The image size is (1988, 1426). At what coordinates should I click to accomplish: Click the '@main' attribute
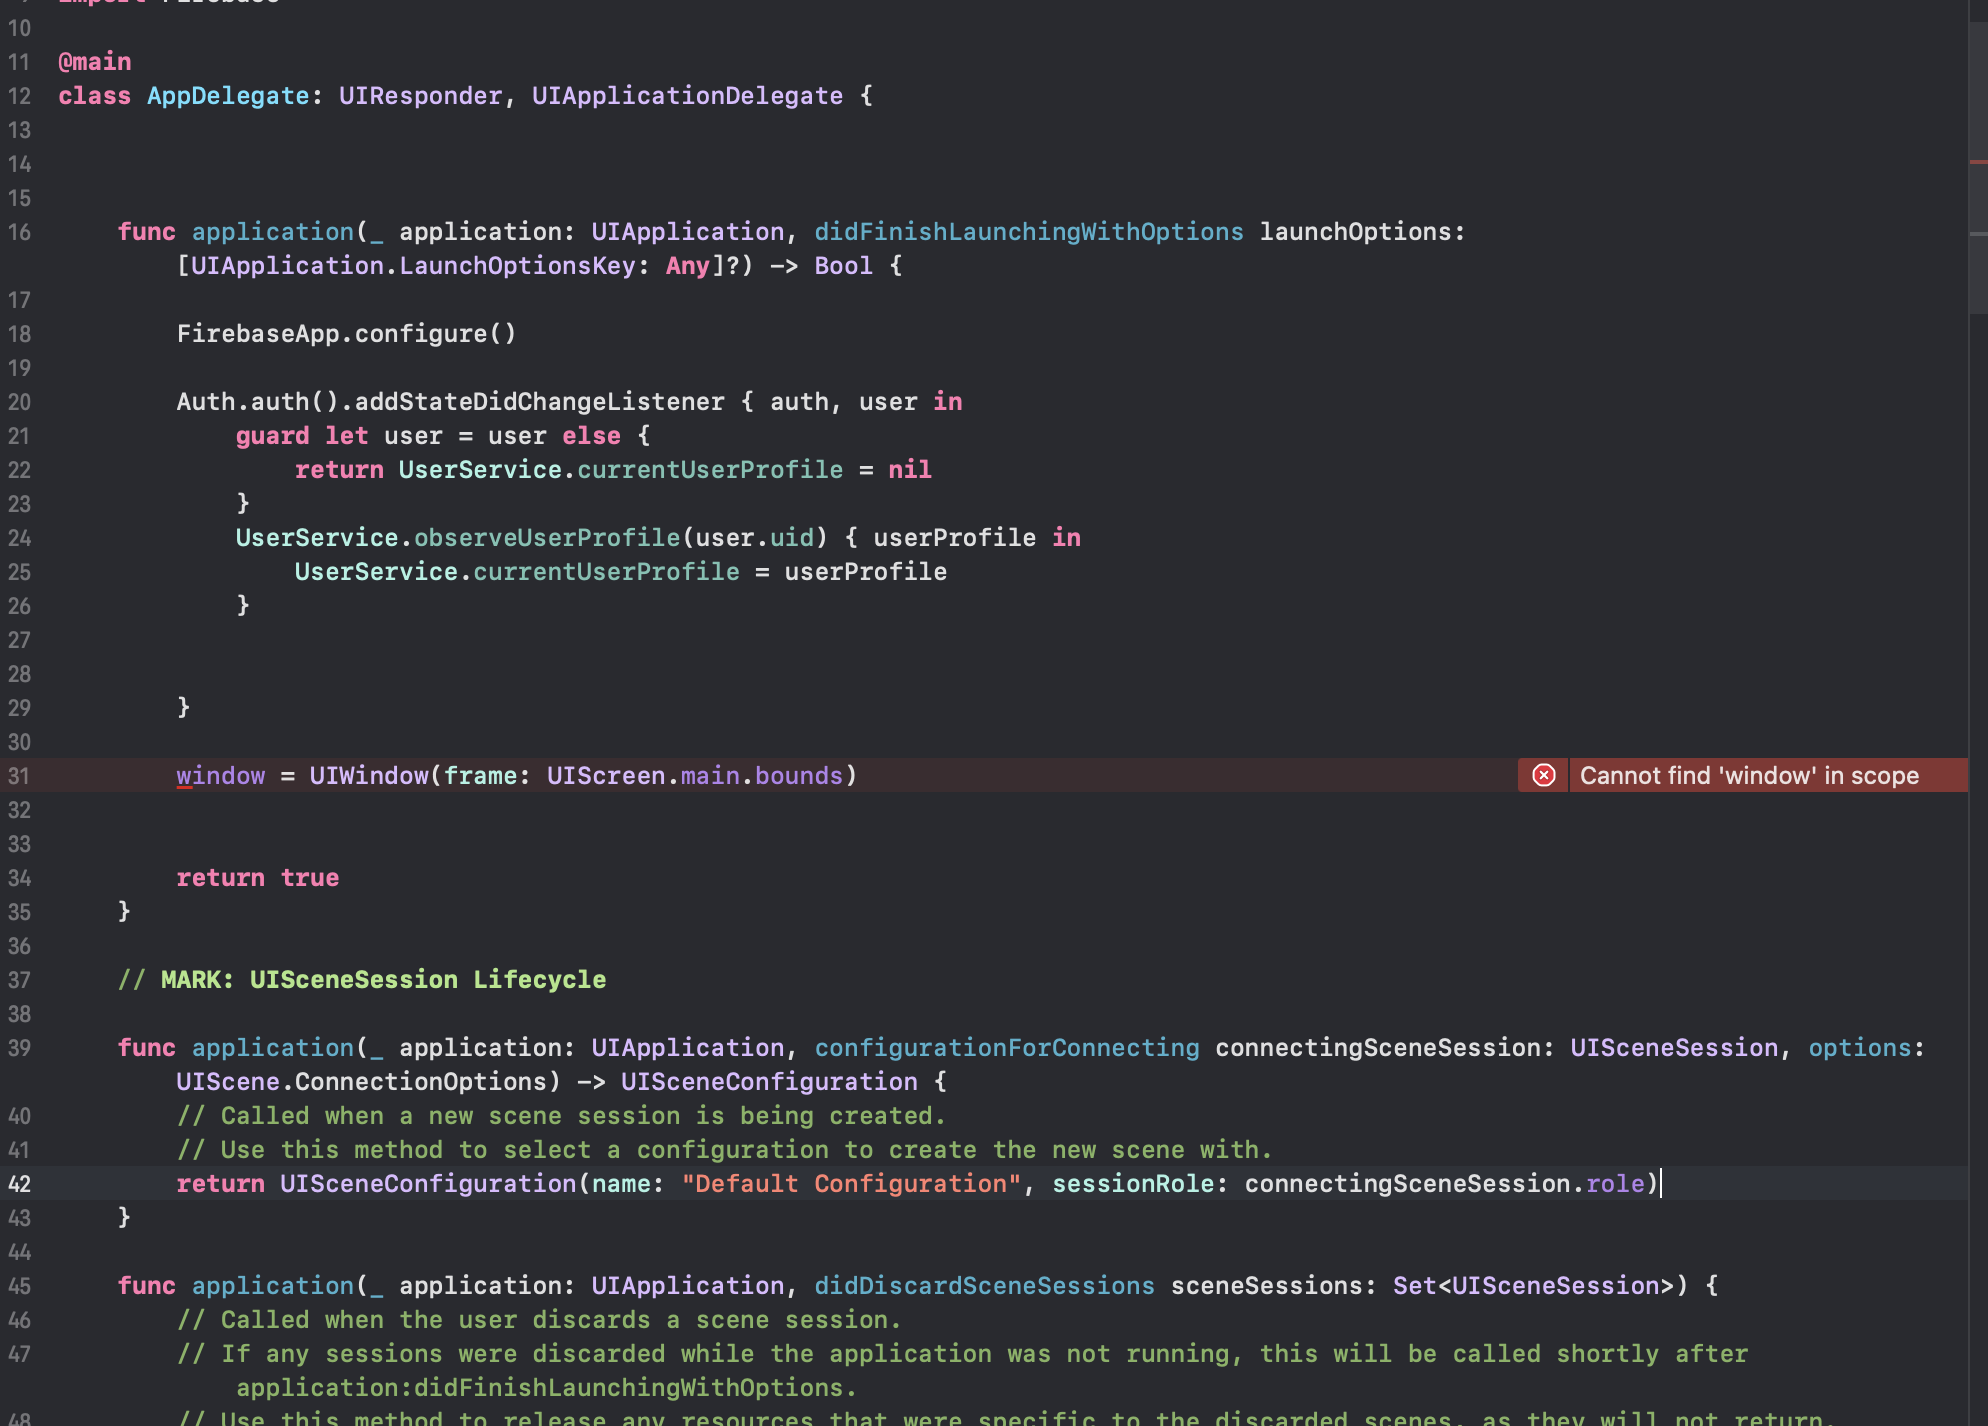(95, 62)
